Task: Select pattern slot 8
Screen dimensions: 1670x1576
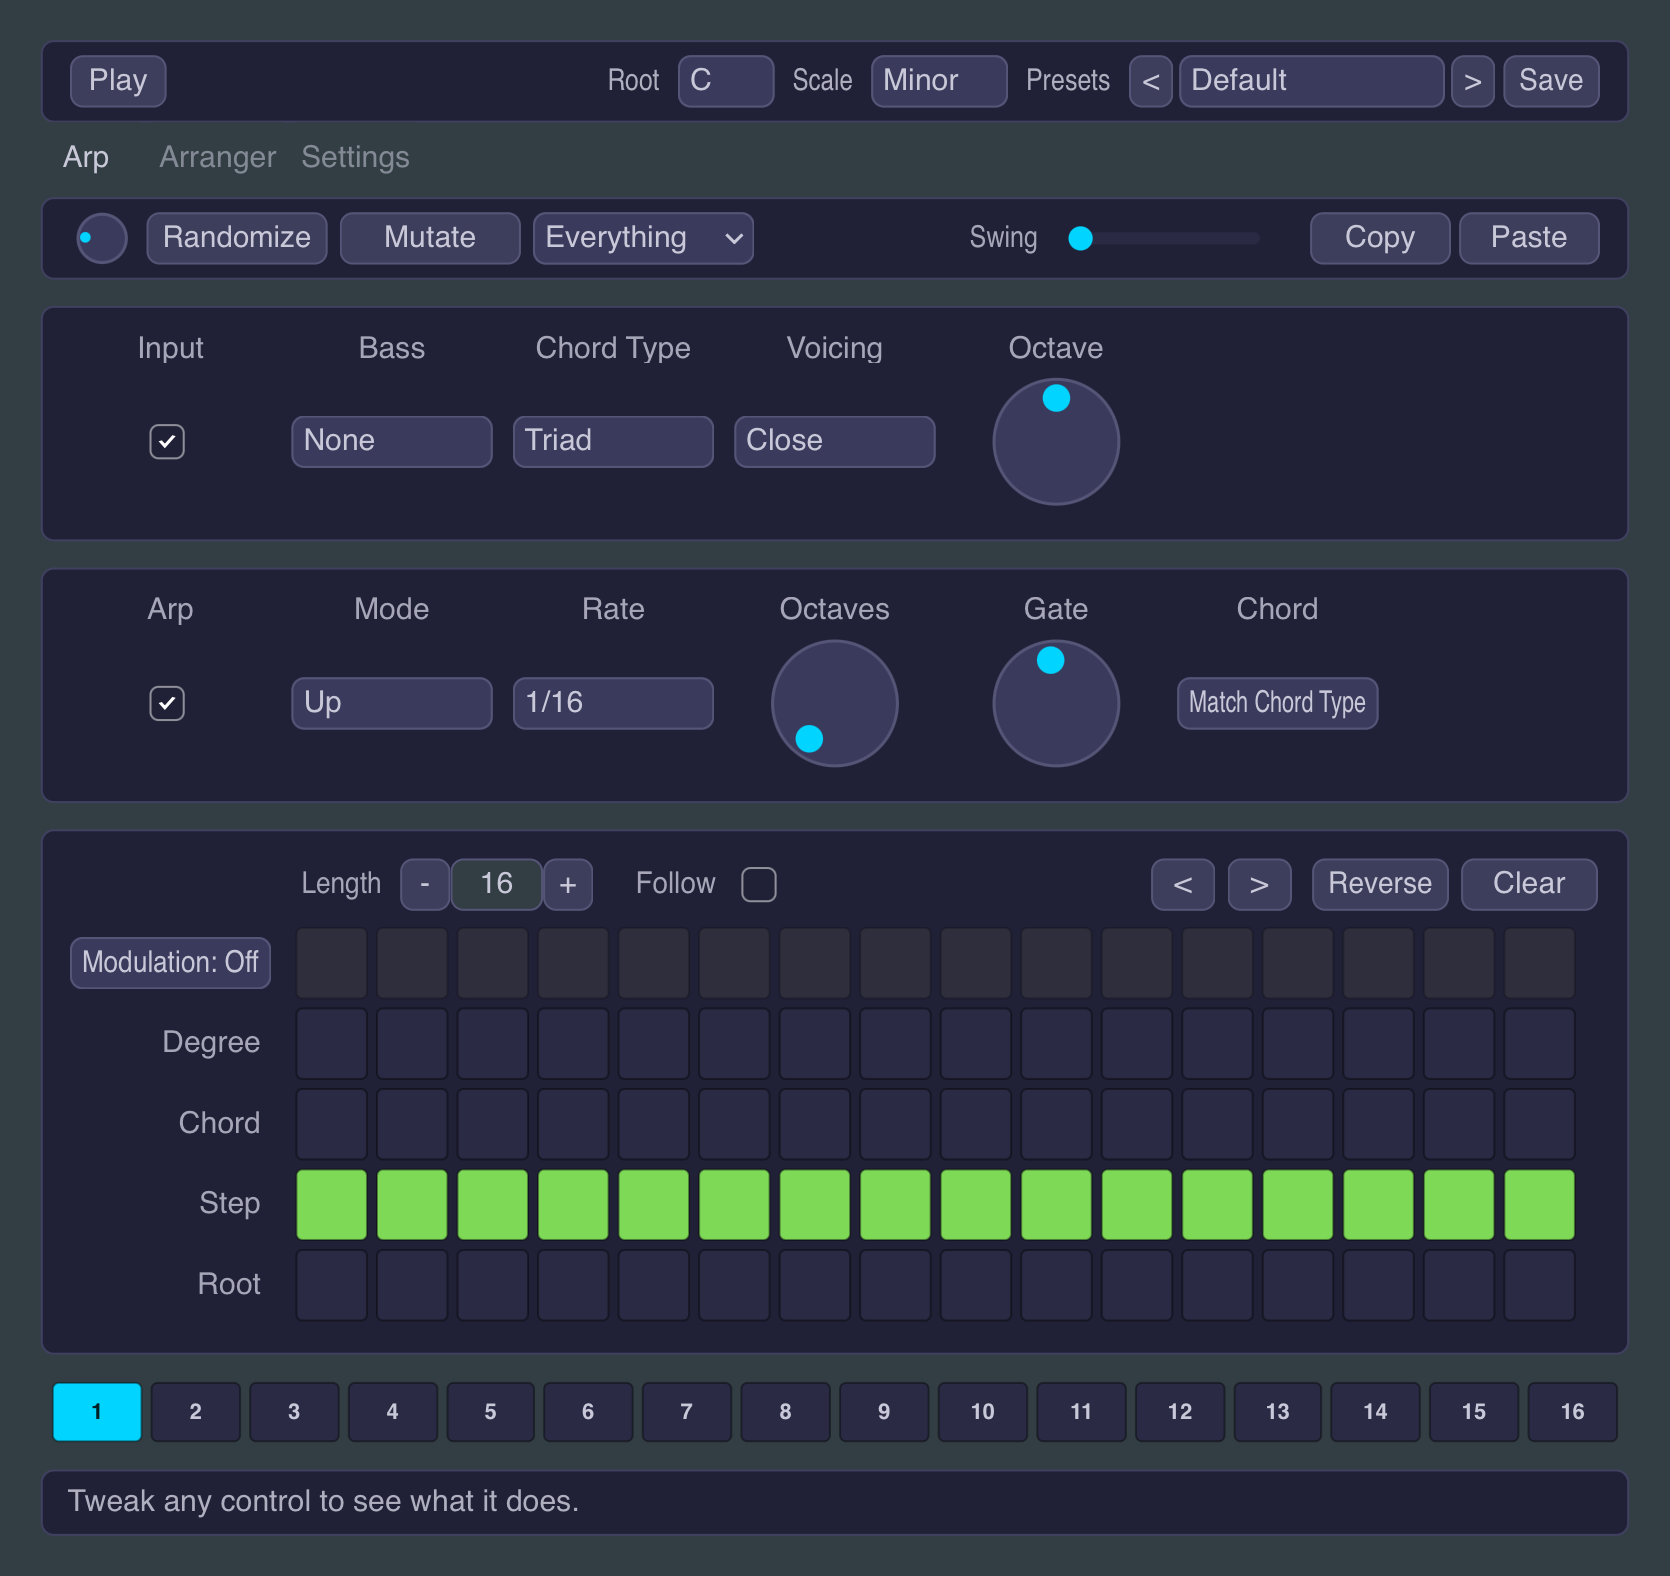Action: pos(785,1412)
